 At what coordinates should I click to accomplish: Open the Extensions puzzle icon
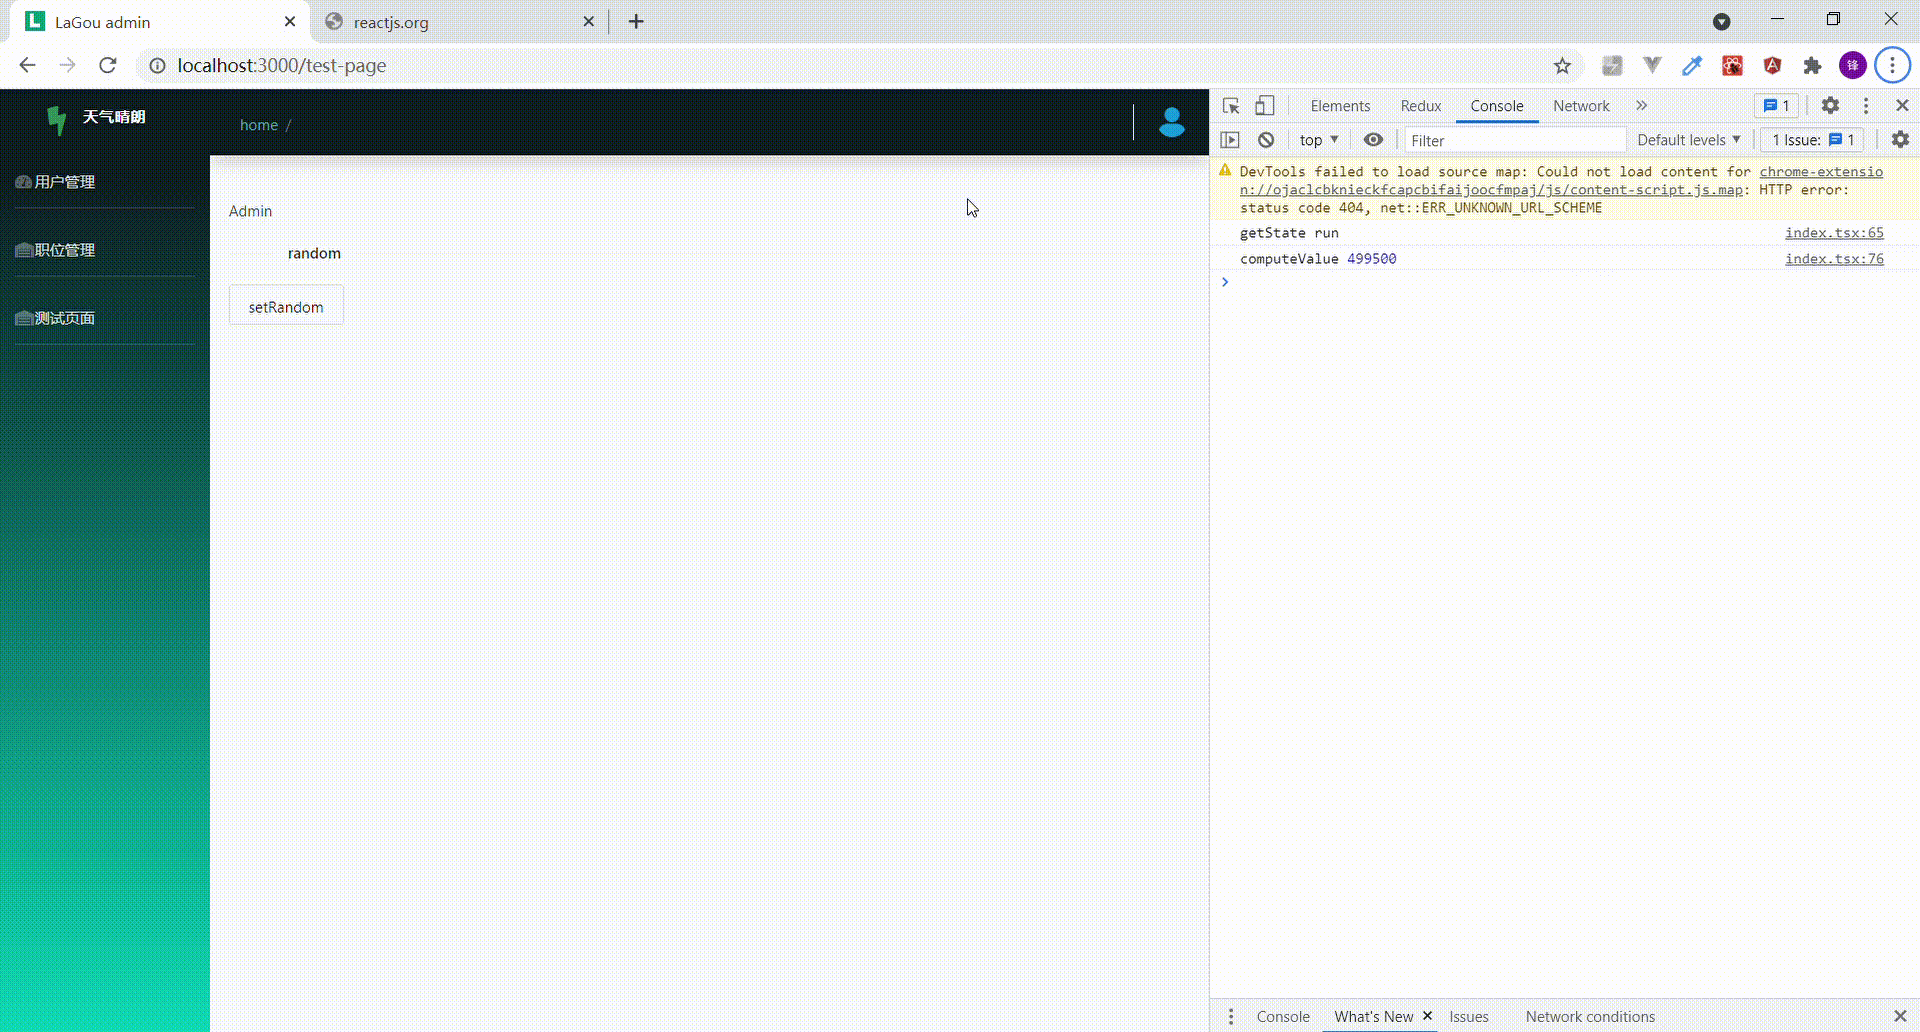[x=1812, y=66]
